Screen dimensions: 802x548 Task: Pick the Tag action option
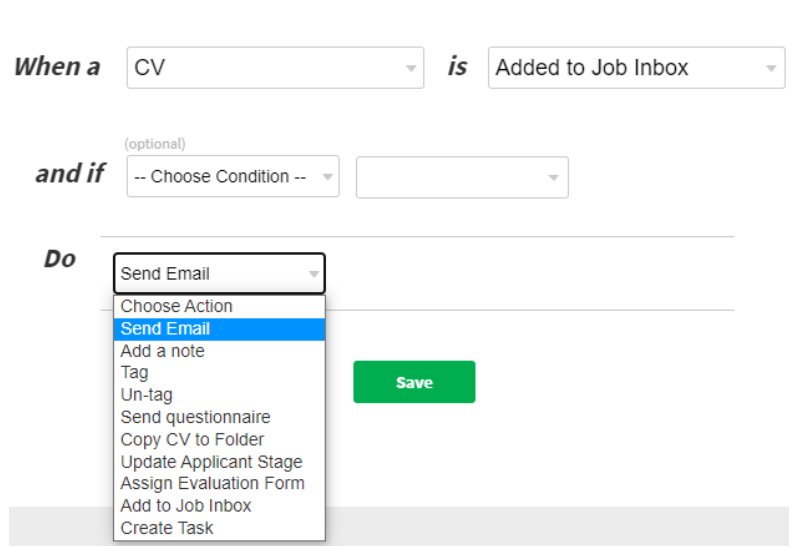tap(135, 373)
